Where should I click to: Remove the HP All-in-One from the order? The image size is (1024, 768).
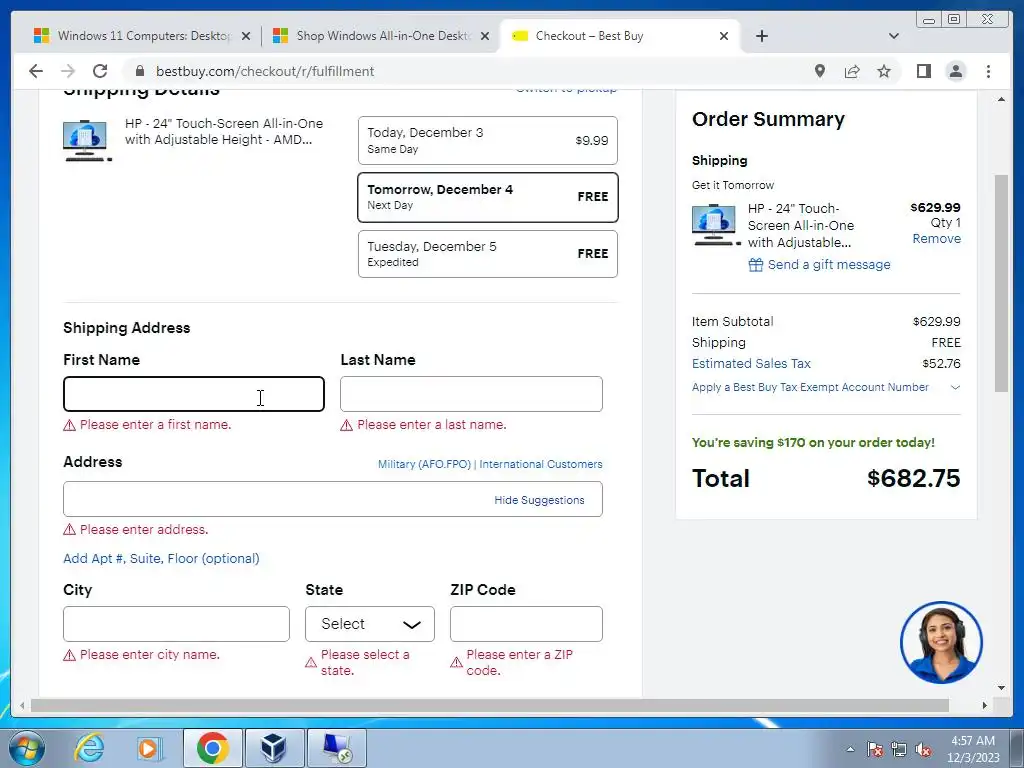[x=936, y=239]
